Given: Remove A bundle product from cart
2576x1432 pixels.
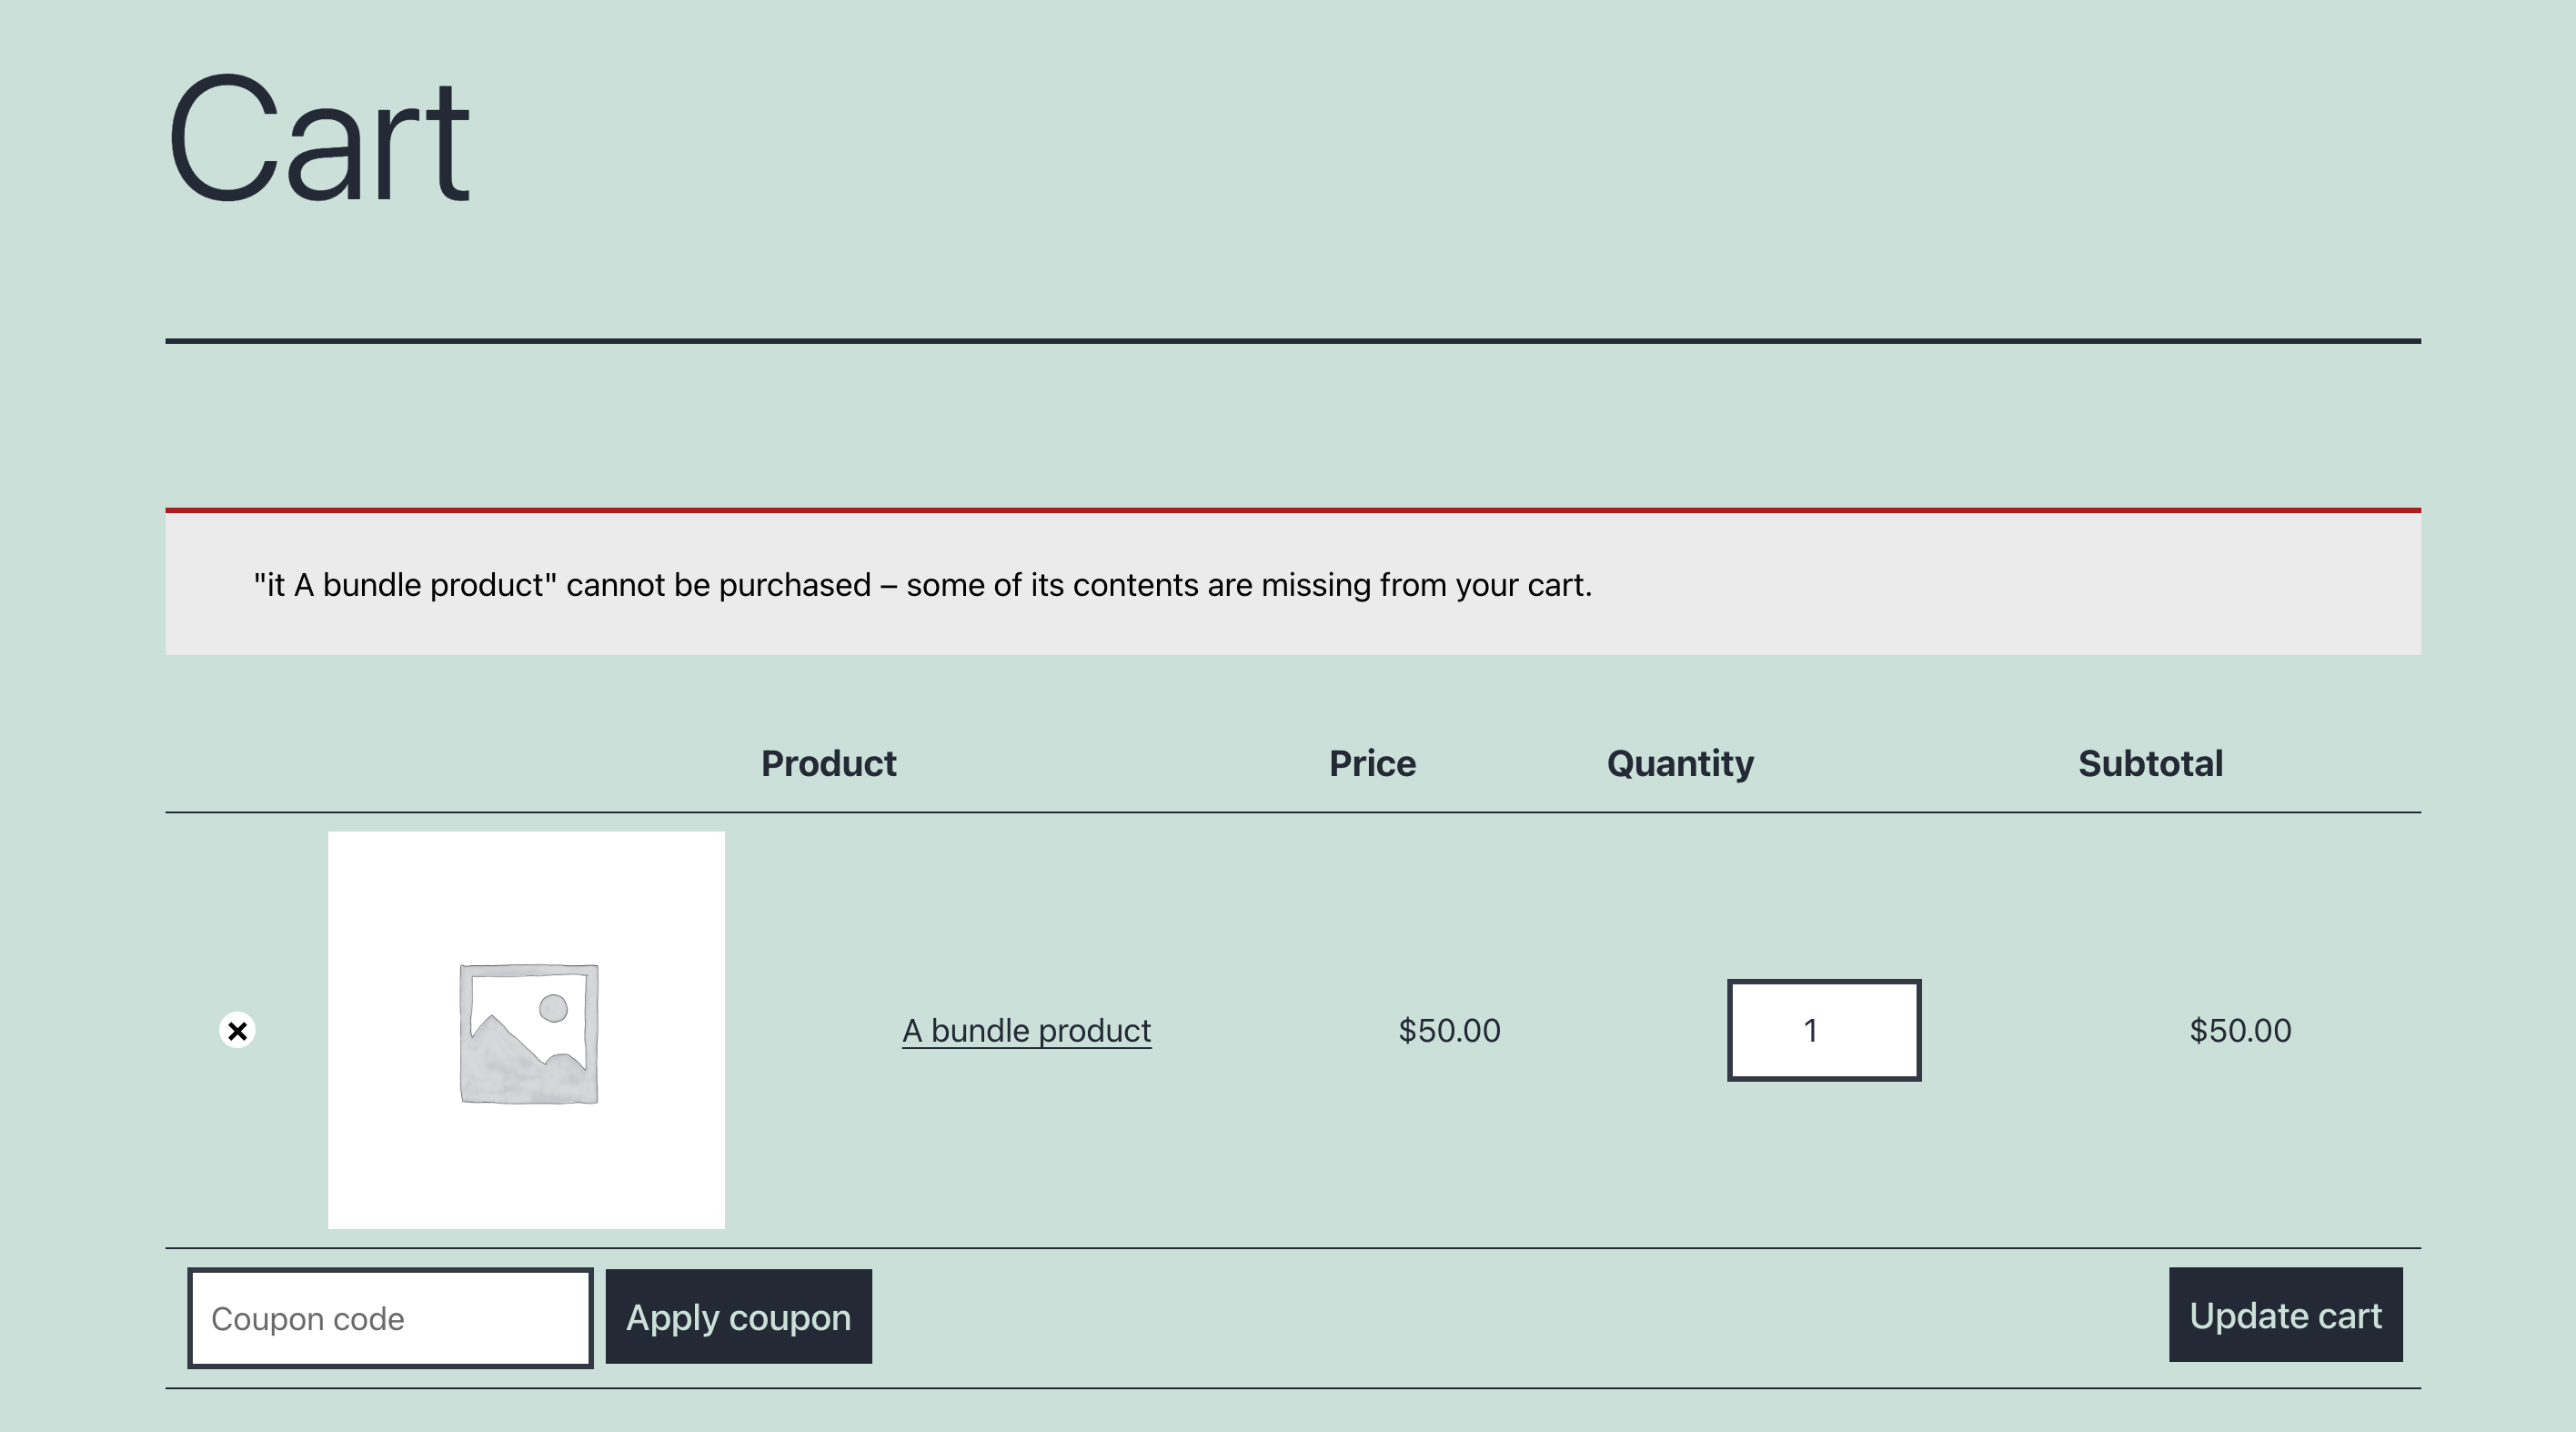Looking at the screenshot, I should [x=237, y=1030].
